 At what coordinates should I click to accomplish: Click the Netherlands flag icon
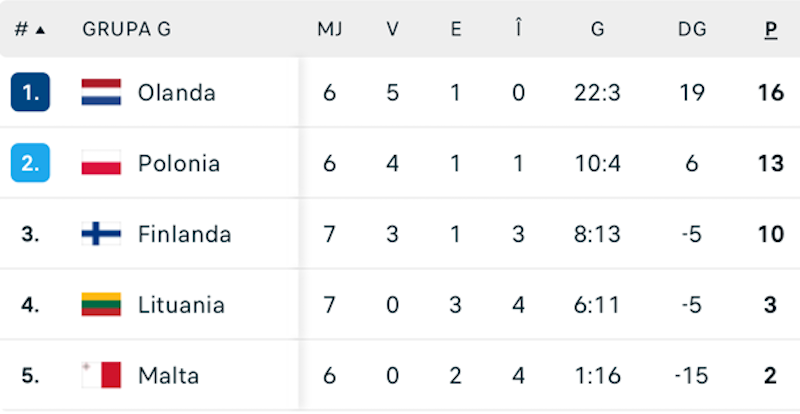click(x=101, y=93)
